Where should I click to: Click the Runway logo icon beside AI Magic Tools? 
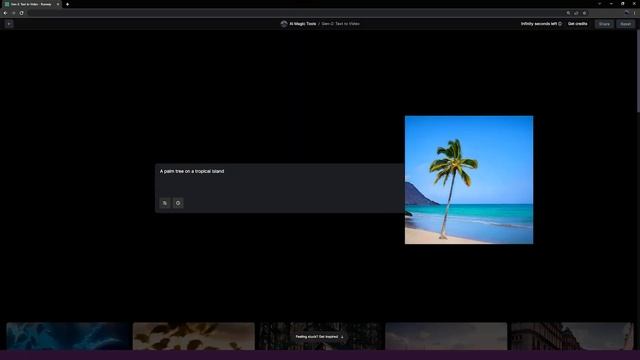pos(284,24)
